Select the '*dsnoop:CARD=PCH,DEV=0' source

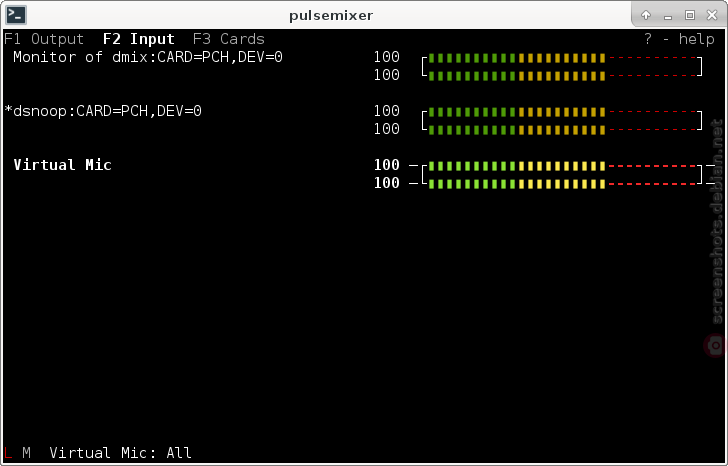pyautogui.click(x=103, y=111)
